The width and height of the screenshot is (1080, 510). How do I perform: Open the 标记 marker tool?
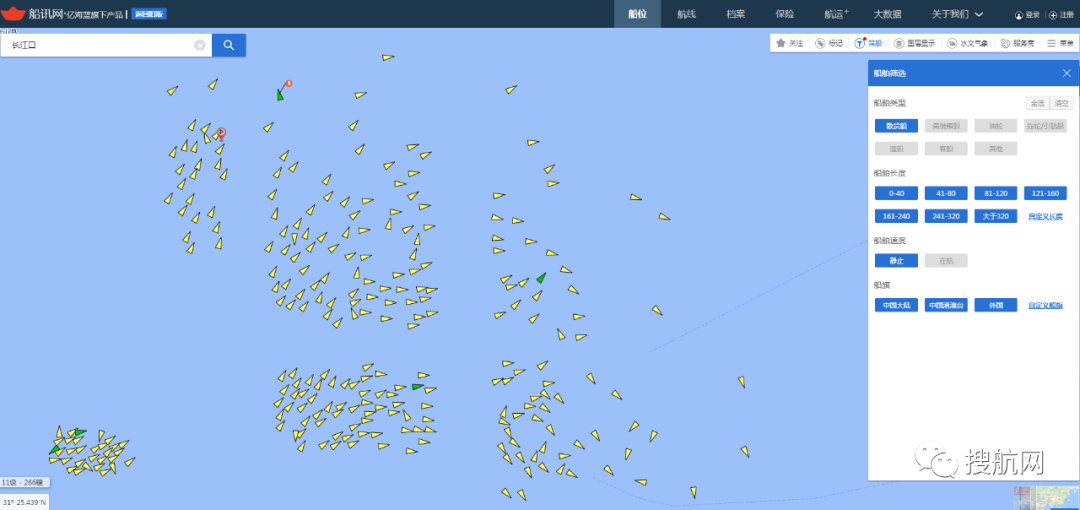point(829,43)
